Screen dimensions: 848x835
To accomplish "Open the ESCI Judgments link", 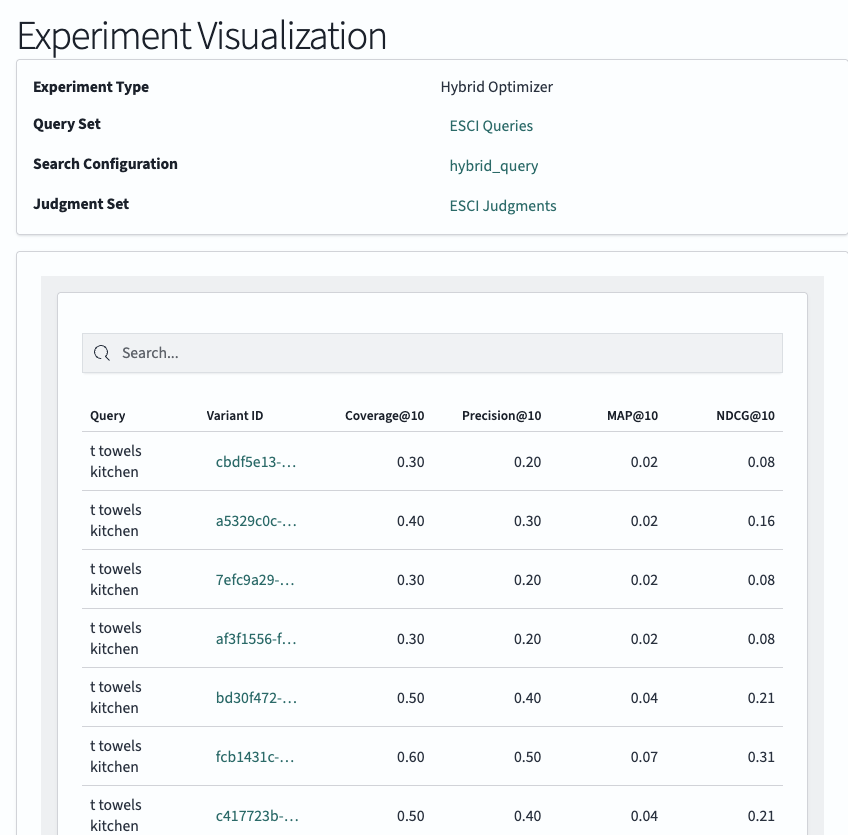I will point(503,205).
